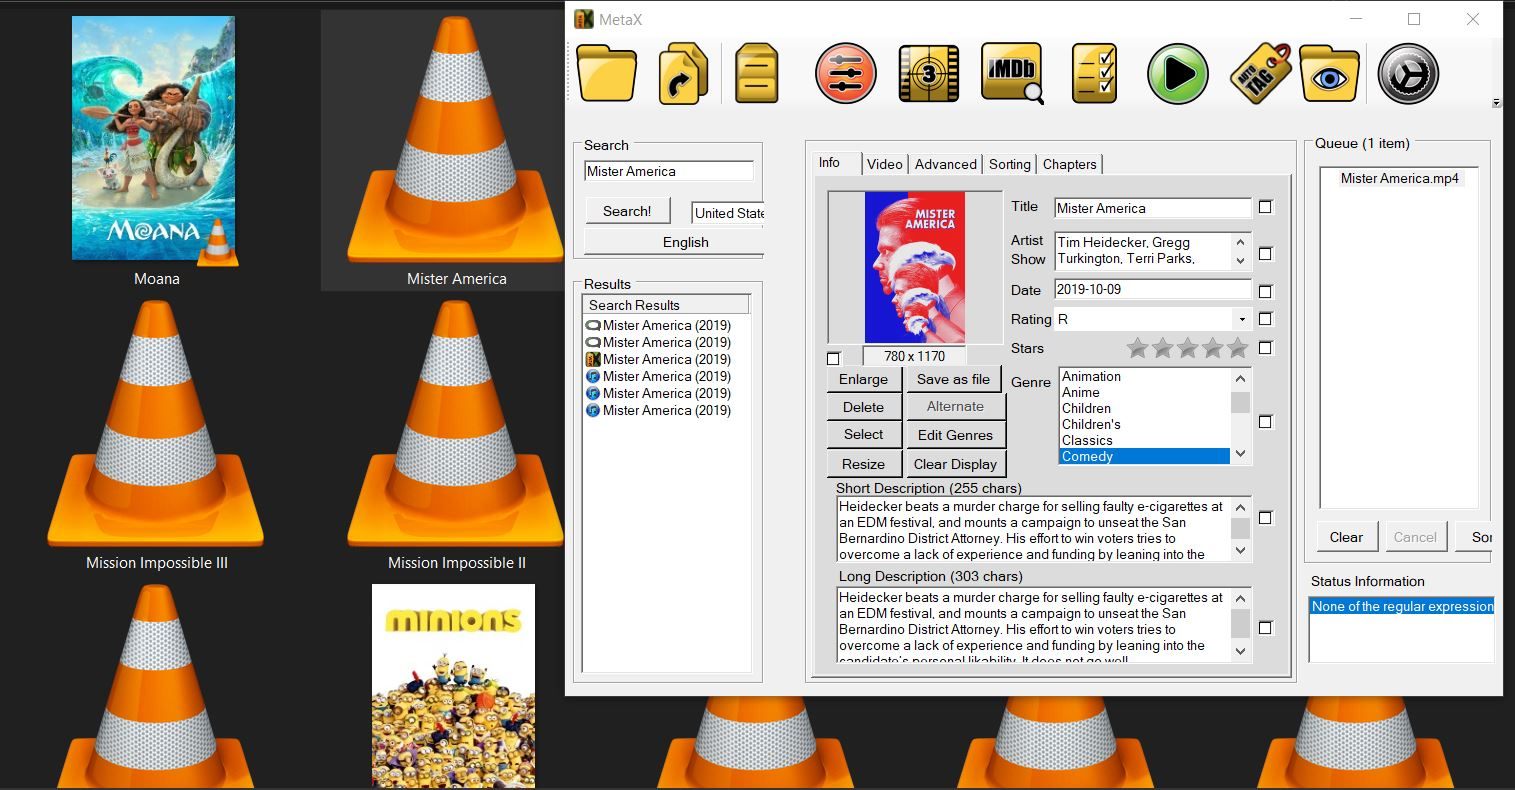The height and width of the screenshot is (790, 1515).
Task: Switch to the Chapters tab
Action: tap(1070, 164)
